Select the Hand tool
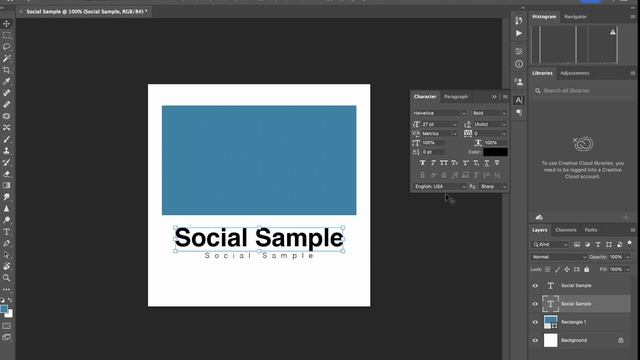This screenshot has height=360, width=640. (7, 267)
